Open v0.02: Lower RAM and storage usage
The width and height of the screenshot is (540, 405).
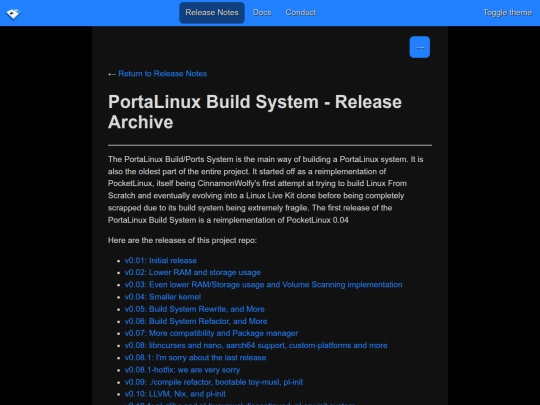tap(193, 272)
